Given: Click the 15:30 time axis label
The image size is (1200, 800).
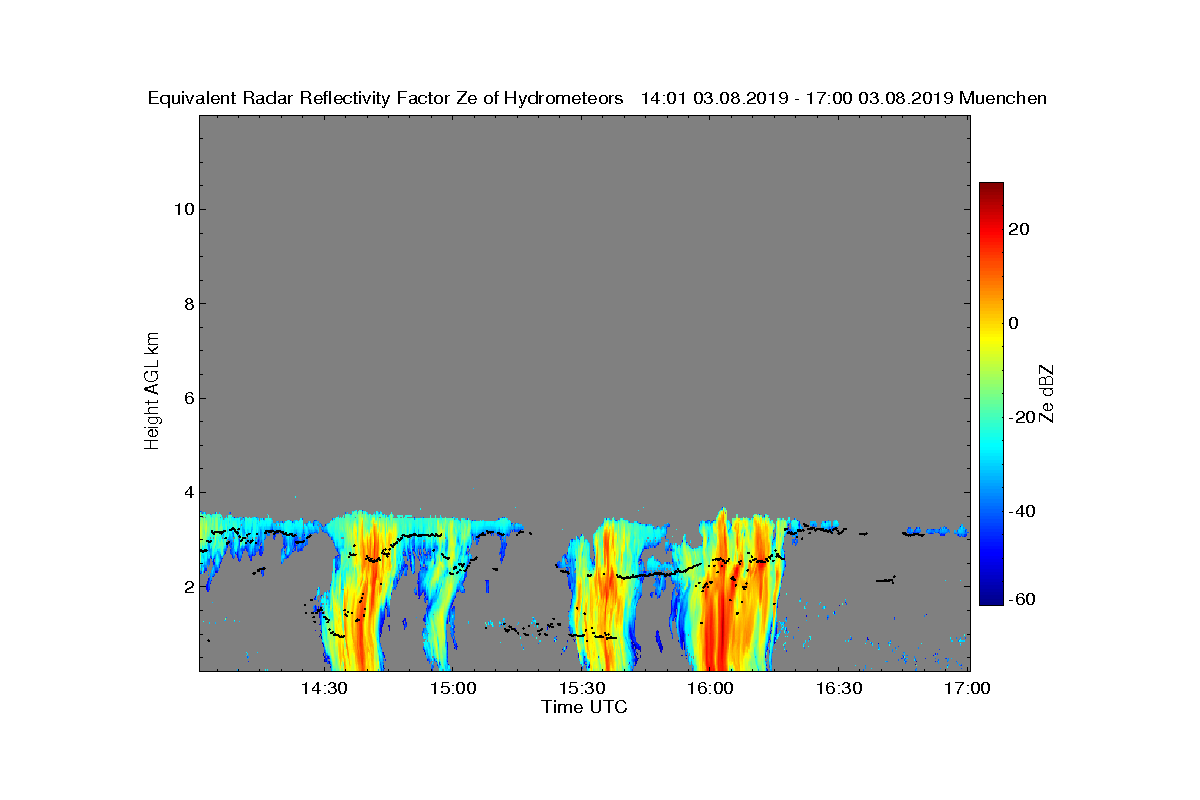Looking at the screenshot, I should pyautogui.click(x=582, y=688).
